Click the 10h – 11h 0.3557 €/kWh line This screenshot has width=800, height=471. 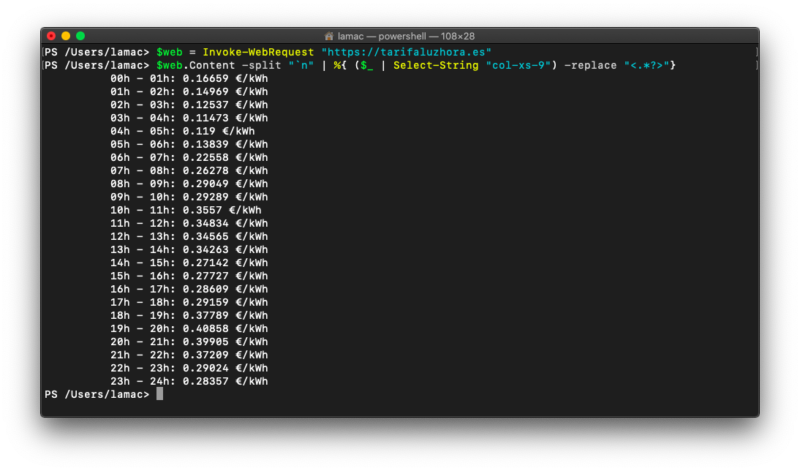coord(186,210)
